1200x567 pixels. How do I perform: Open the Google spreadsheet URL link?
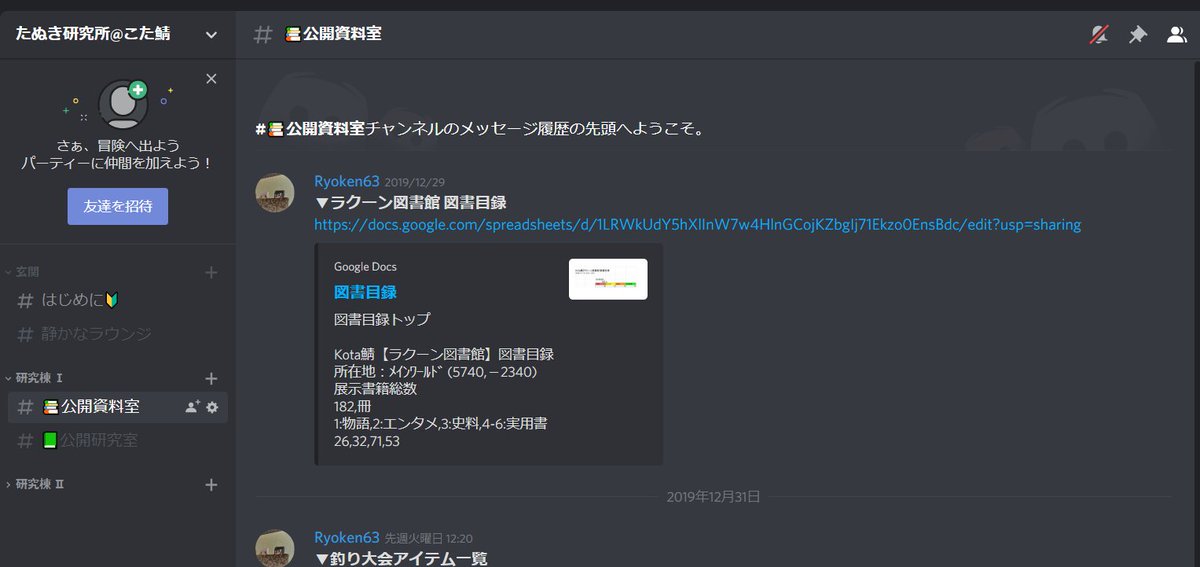pyautogui.click(x=698, y=225)
